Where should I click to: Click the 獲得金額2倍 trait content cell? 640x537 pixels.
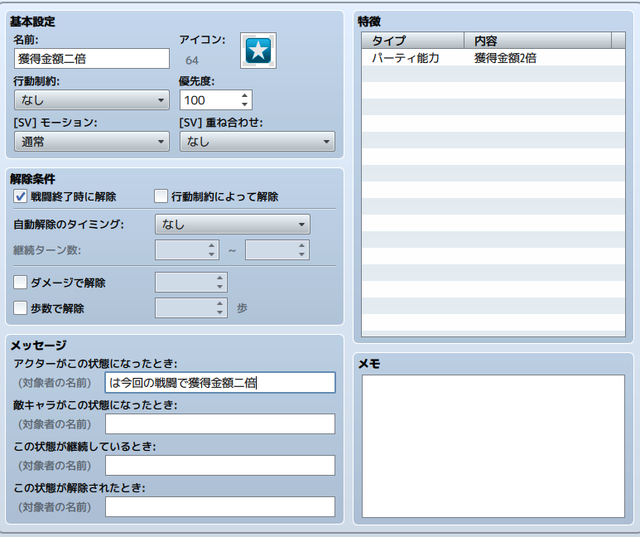pos(505,58)
